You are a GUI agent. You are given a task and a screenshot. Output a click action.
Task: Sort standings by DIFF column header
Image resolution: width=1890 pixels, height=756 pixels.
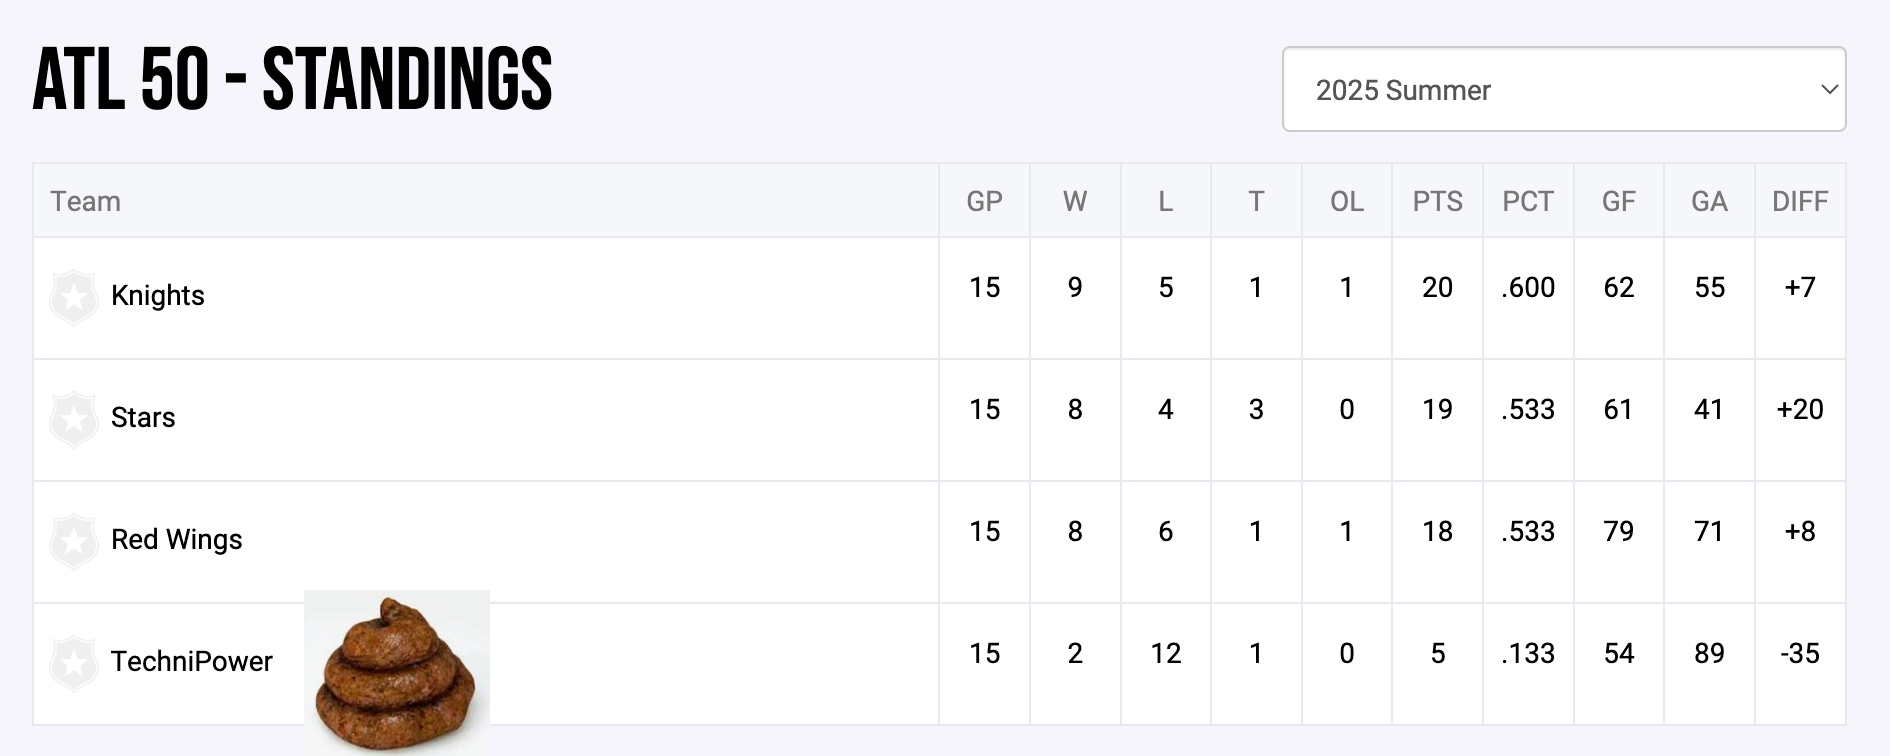[x=1800, y=202]
